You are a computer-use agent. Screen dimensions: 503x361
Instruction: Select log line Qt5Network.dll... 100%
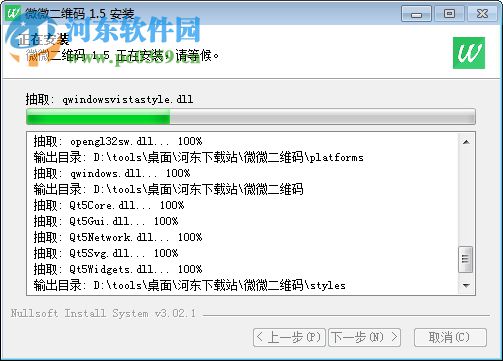tap(118, 237)
